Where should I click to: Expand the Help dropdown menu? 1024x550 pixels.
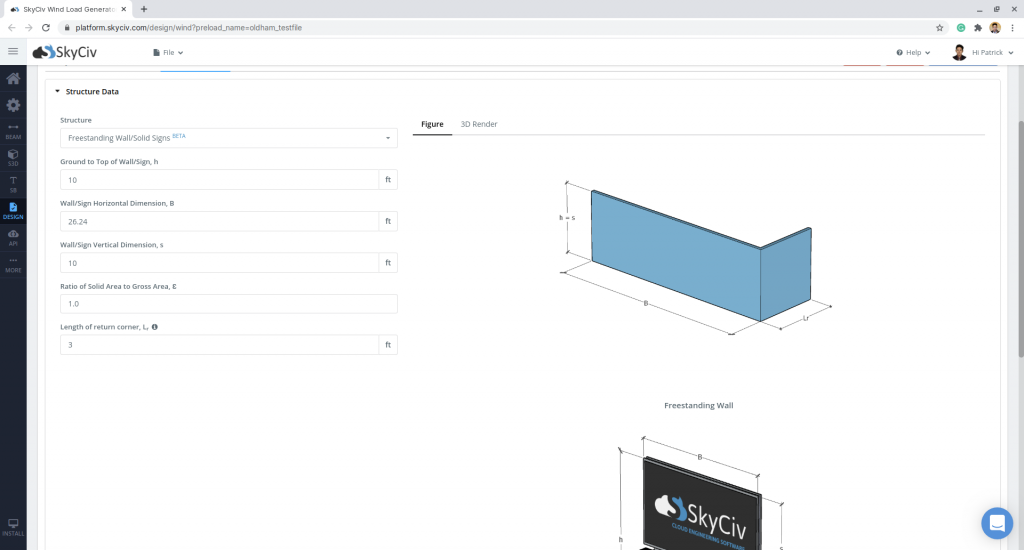pos(913,52)
